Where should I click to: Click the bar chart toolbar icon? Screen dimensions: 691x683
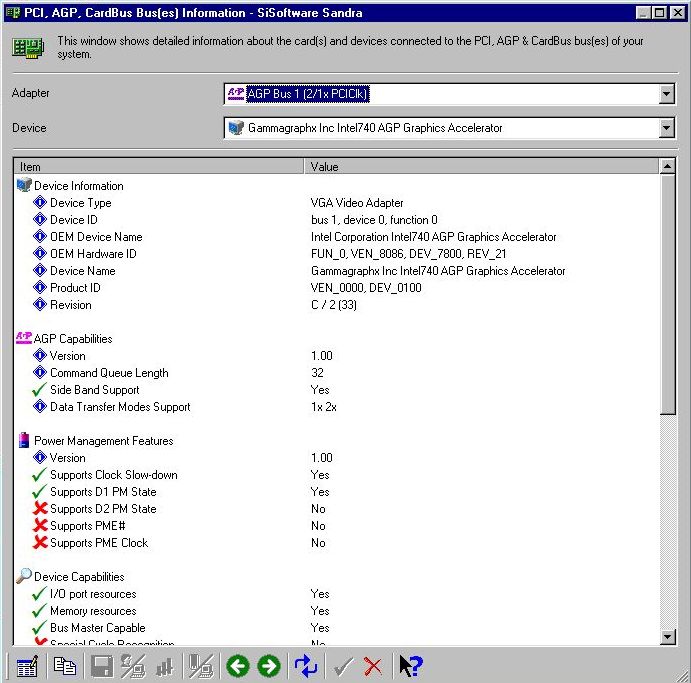coord(164,667)
